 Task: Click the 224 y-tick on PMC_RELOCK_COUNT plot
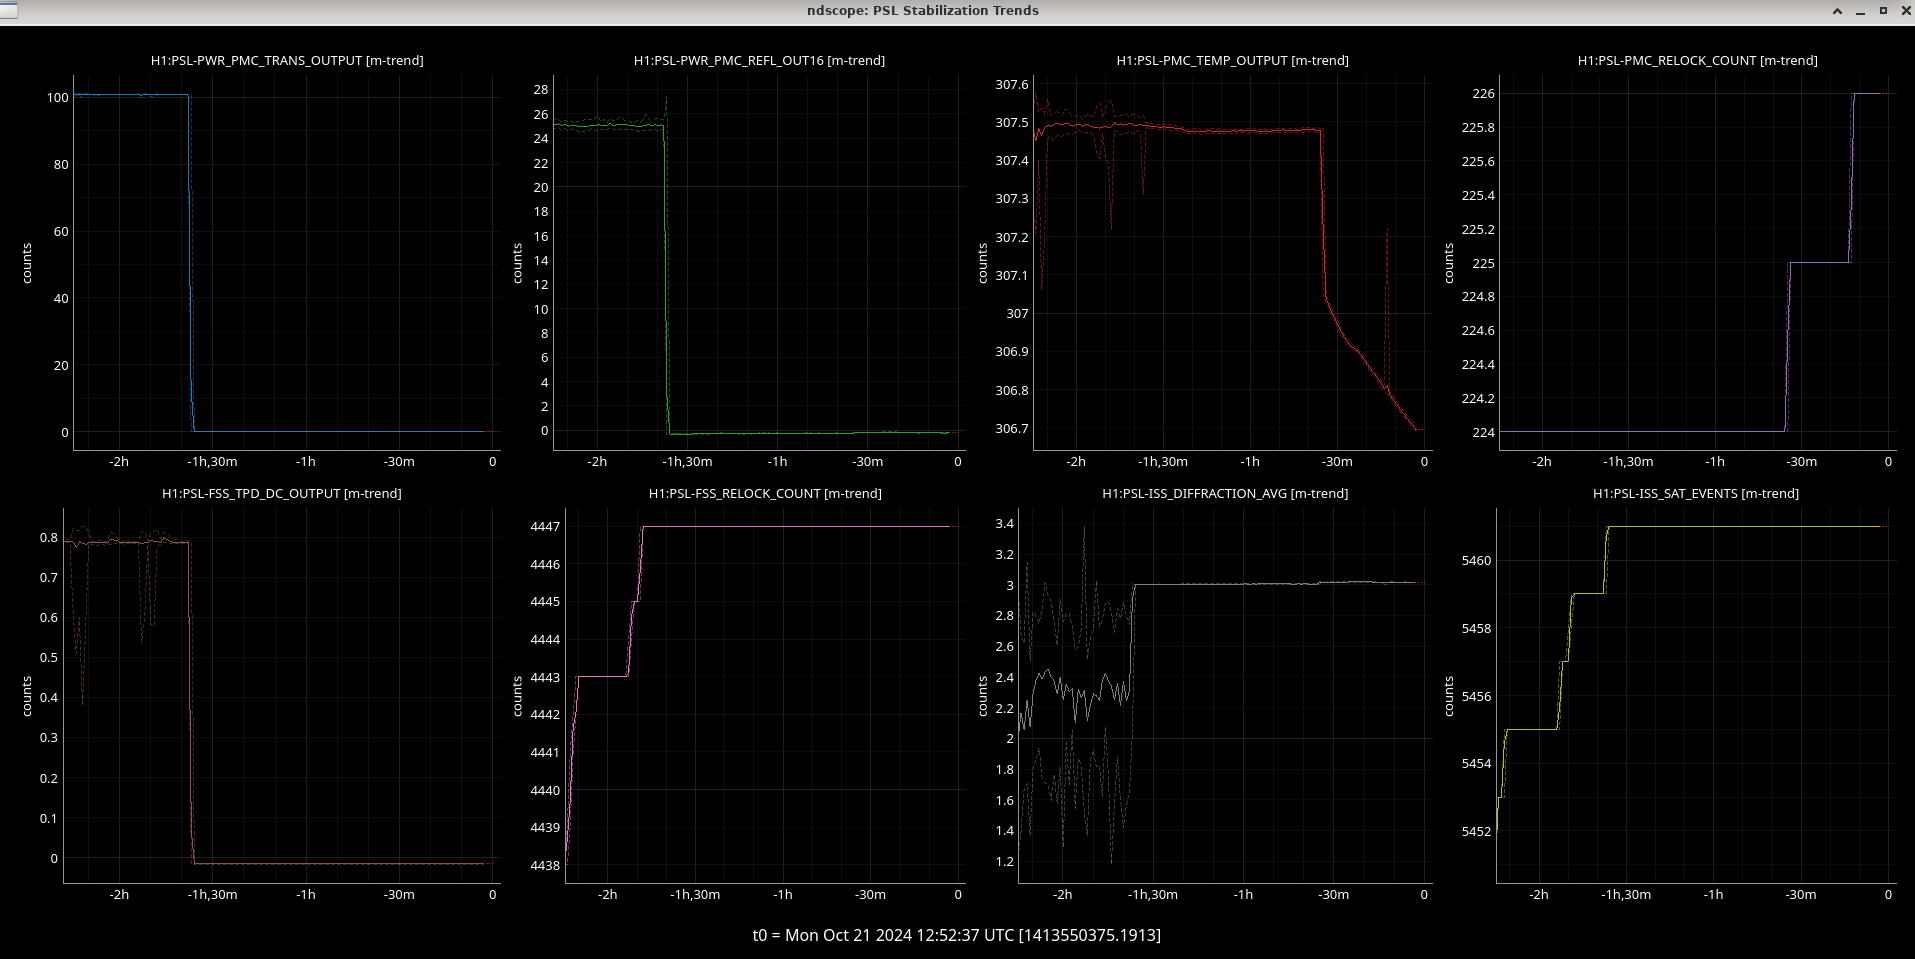[1484, 433]
